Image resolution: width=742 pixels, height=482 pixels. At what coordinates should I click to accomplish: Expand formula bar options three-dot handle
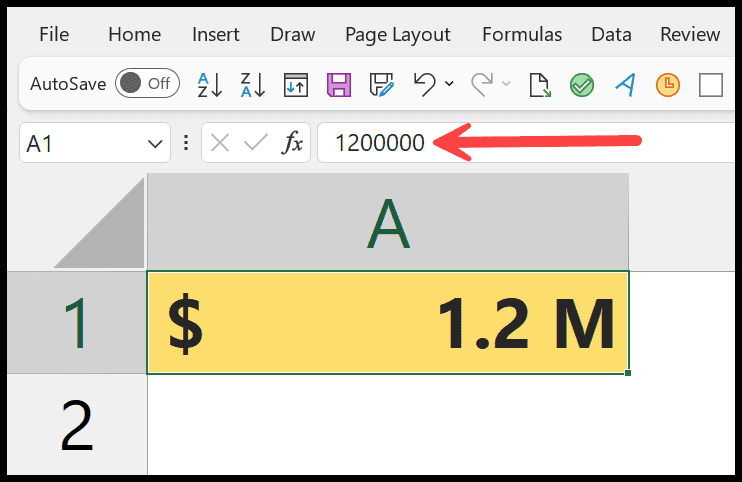click(x=186, y=143)
